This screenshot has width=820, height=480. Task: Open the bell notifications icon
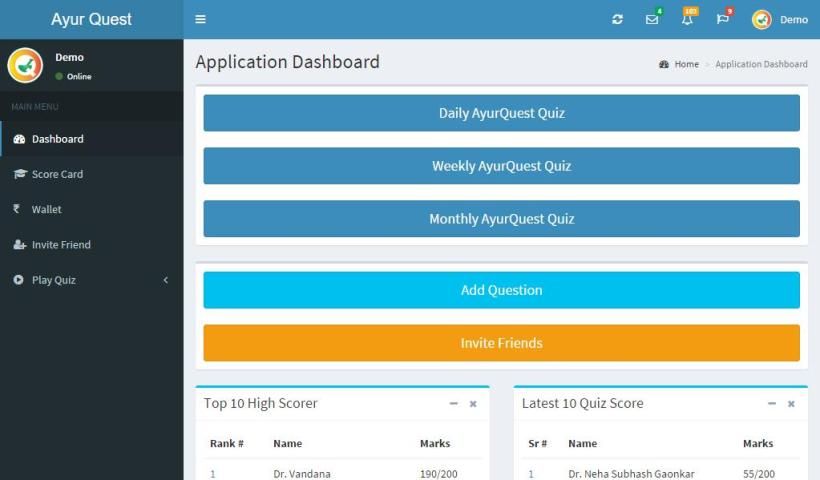click(x=687, y=20)
